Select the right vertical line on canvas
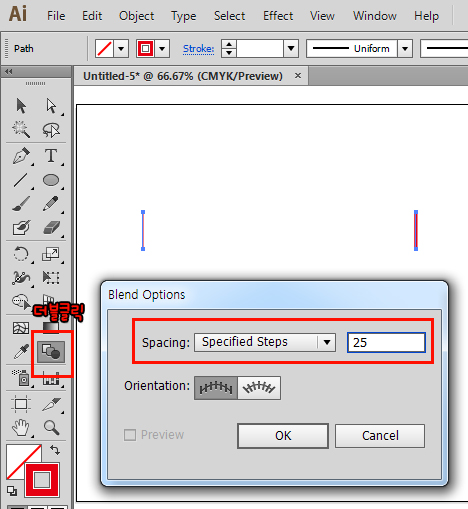The width and height of the screenshot is (468, 509). click(x=416, y=230)
